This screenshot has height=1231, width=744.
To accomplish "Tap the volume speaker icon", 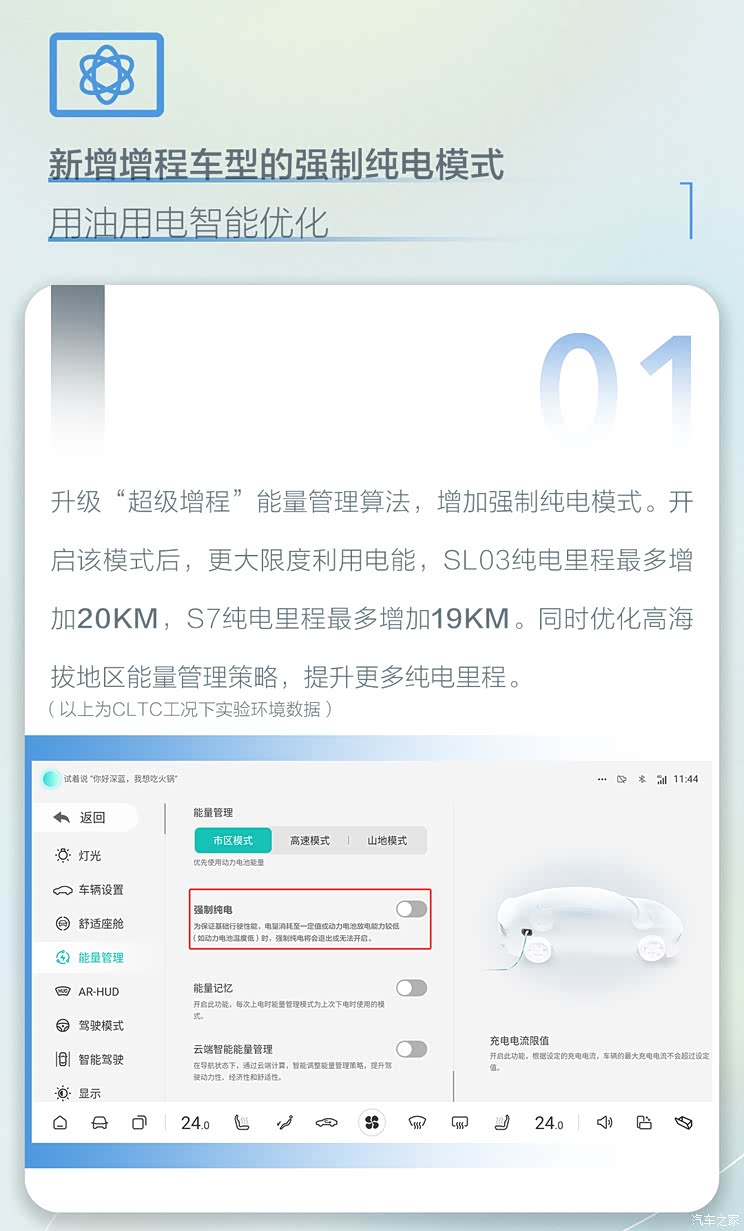I will (604, 1123).
